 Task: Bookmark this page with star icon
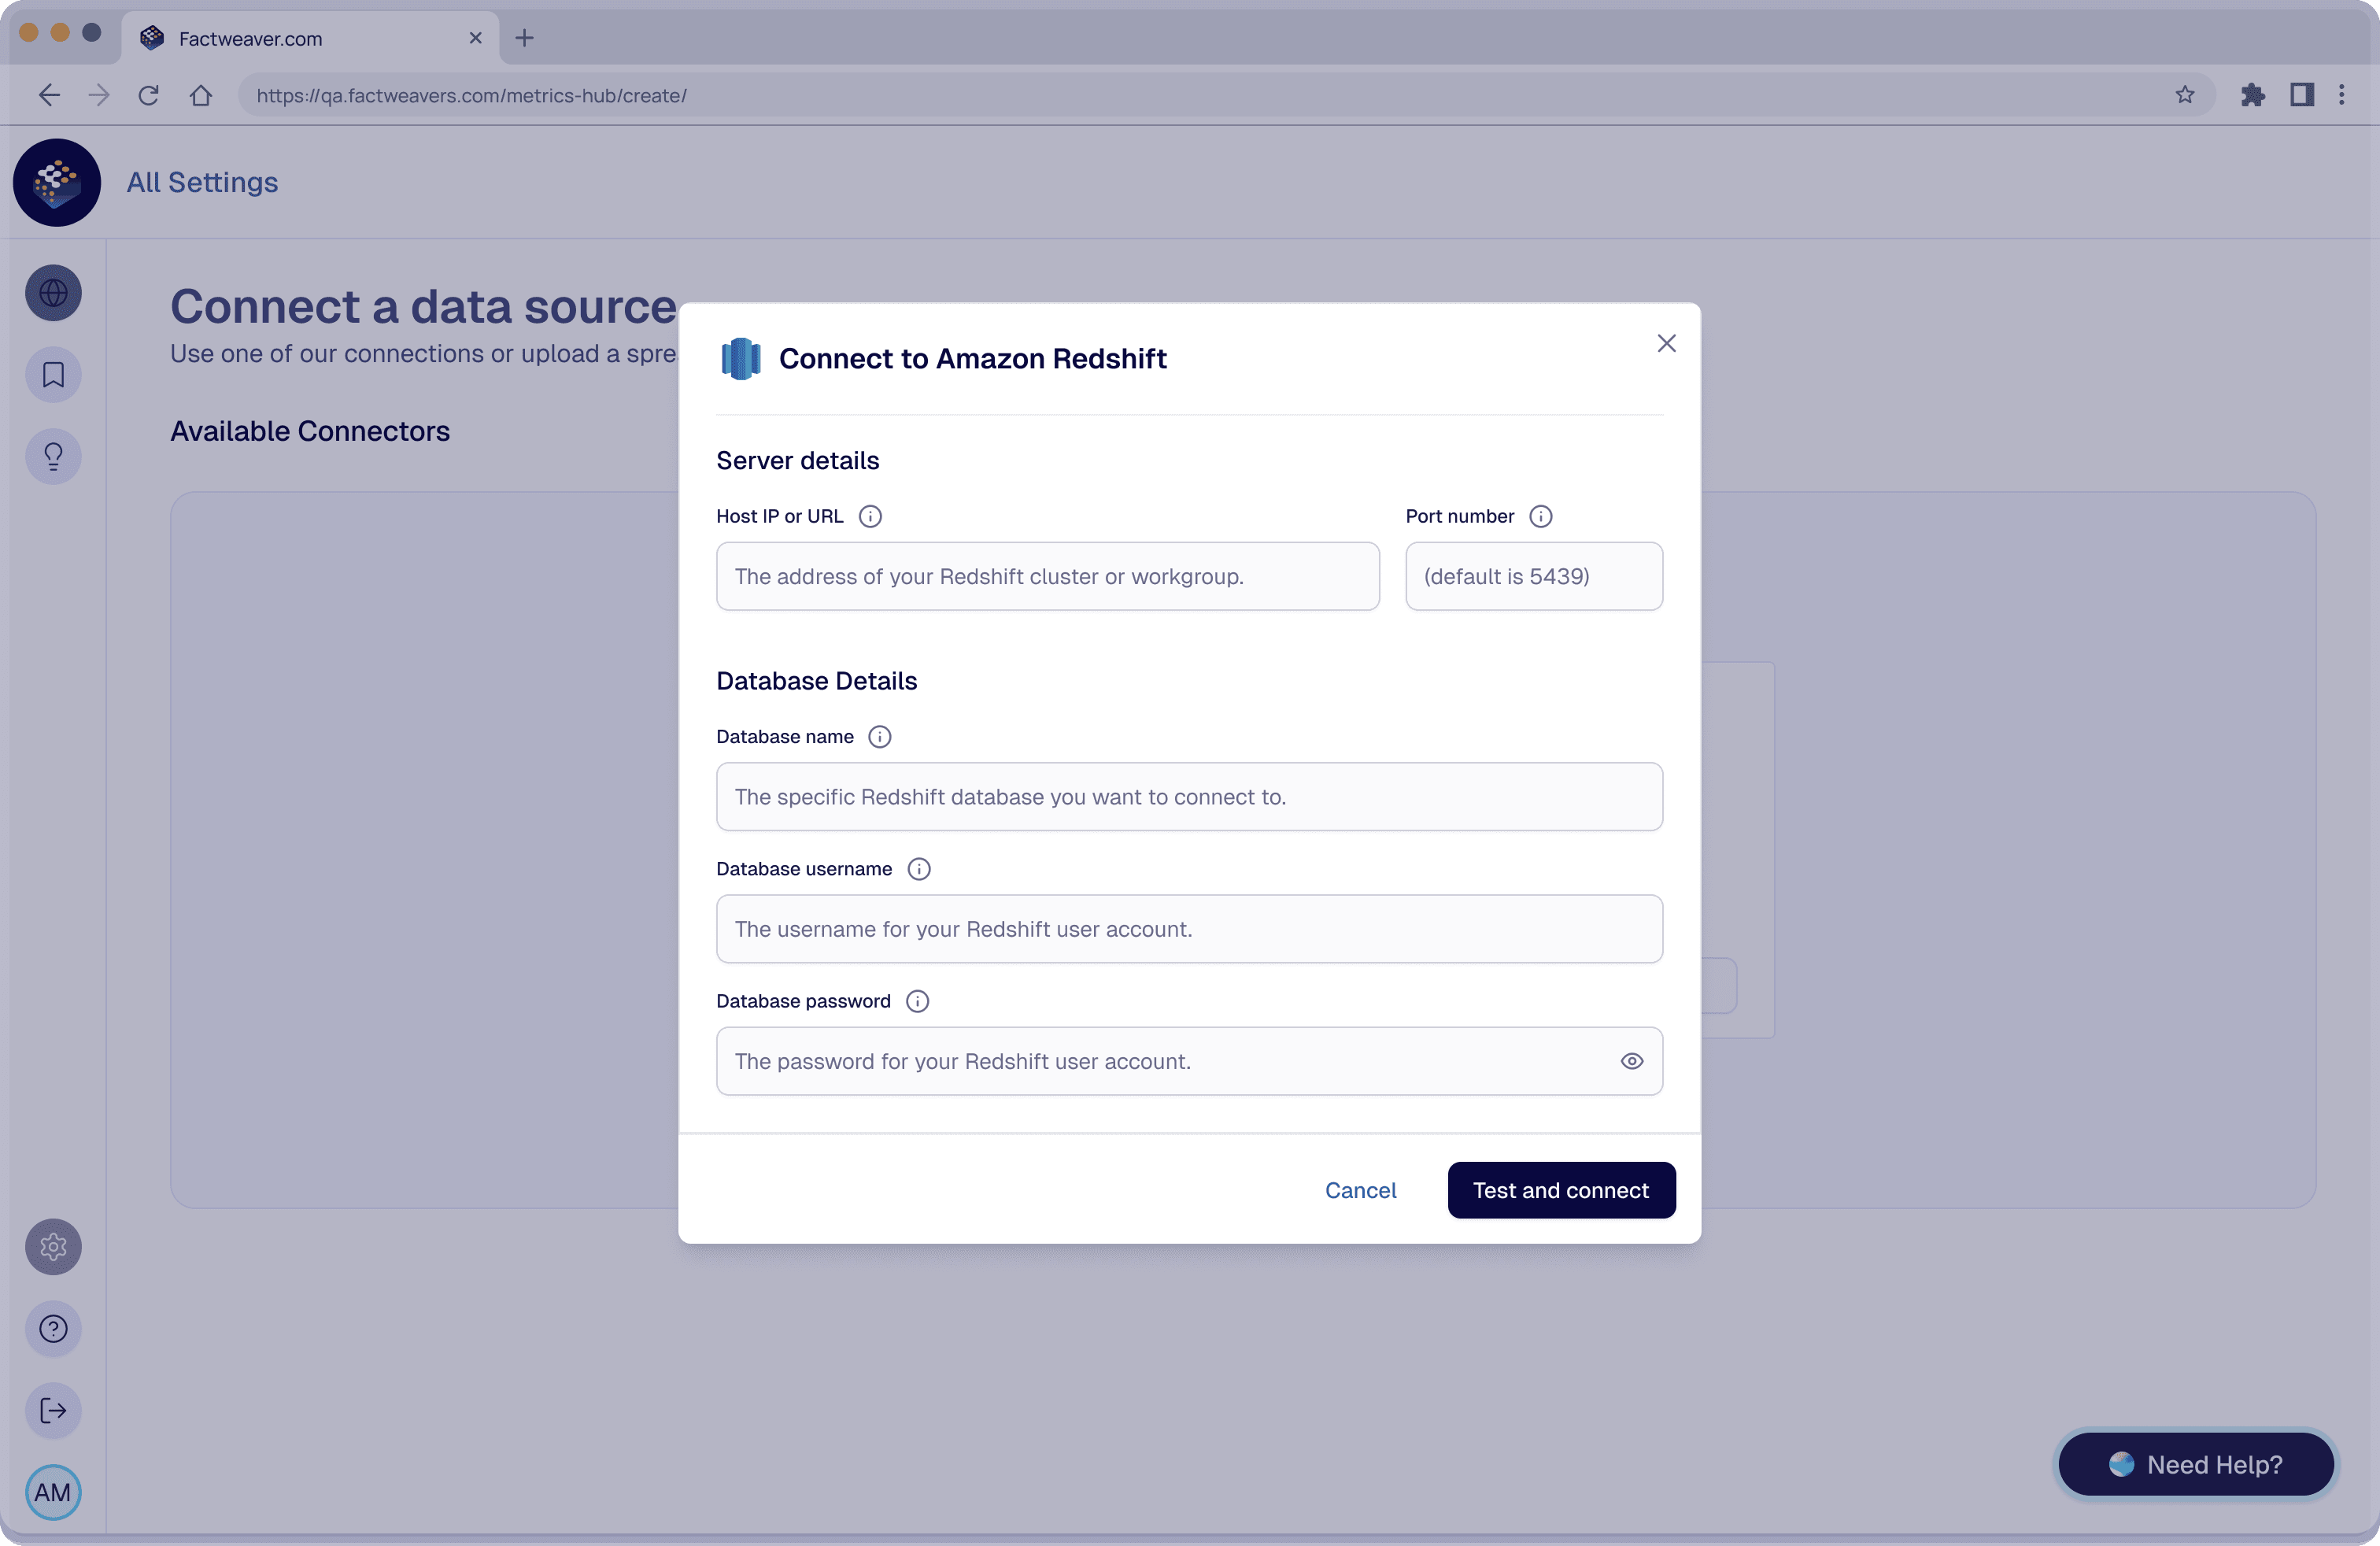(2185, 95)
